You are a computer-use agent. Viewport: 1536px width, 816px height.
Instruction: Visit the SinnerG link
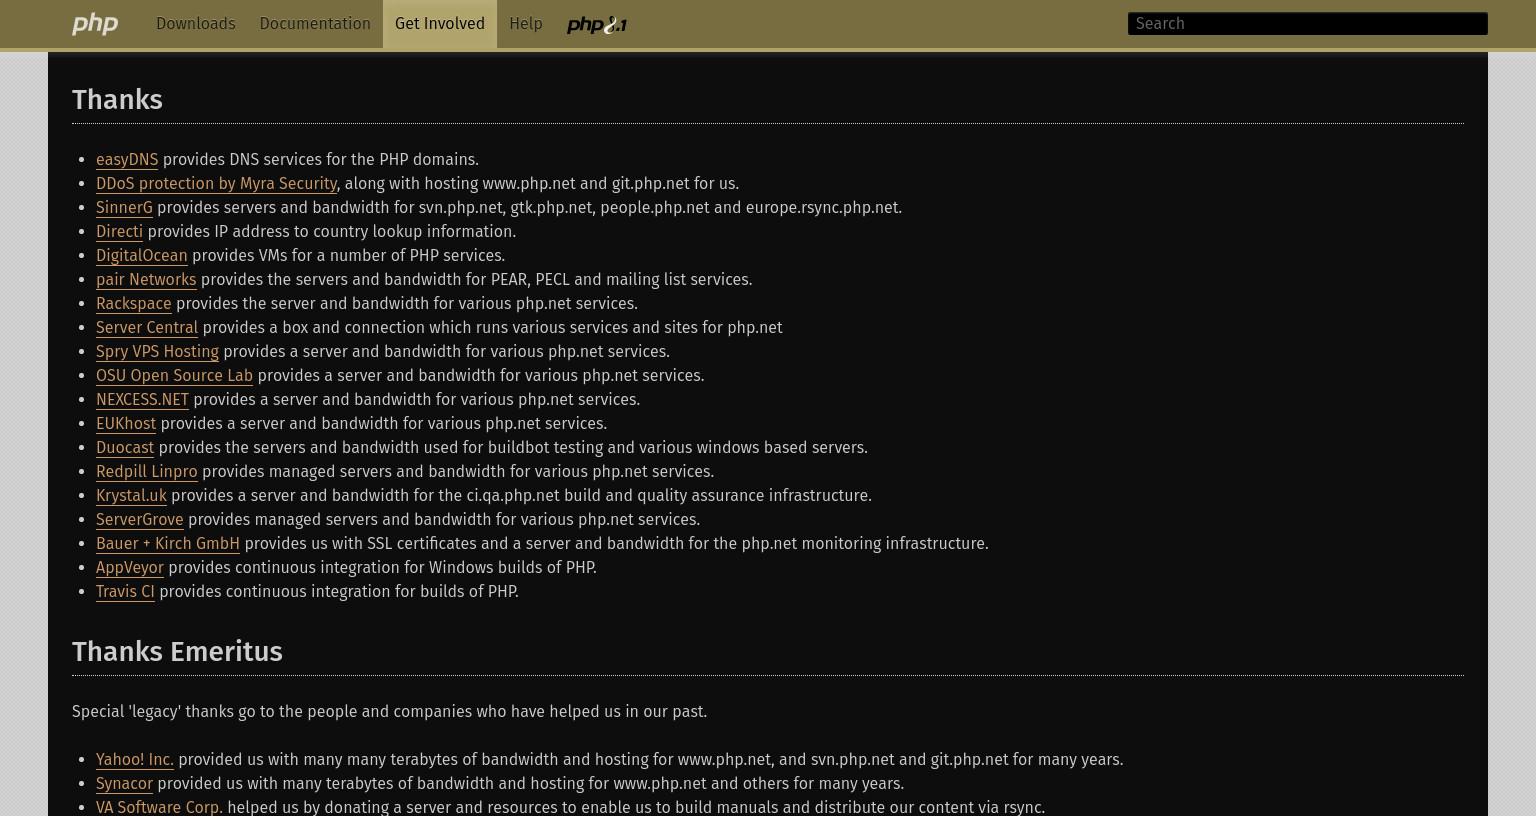(x=124, y=208)
